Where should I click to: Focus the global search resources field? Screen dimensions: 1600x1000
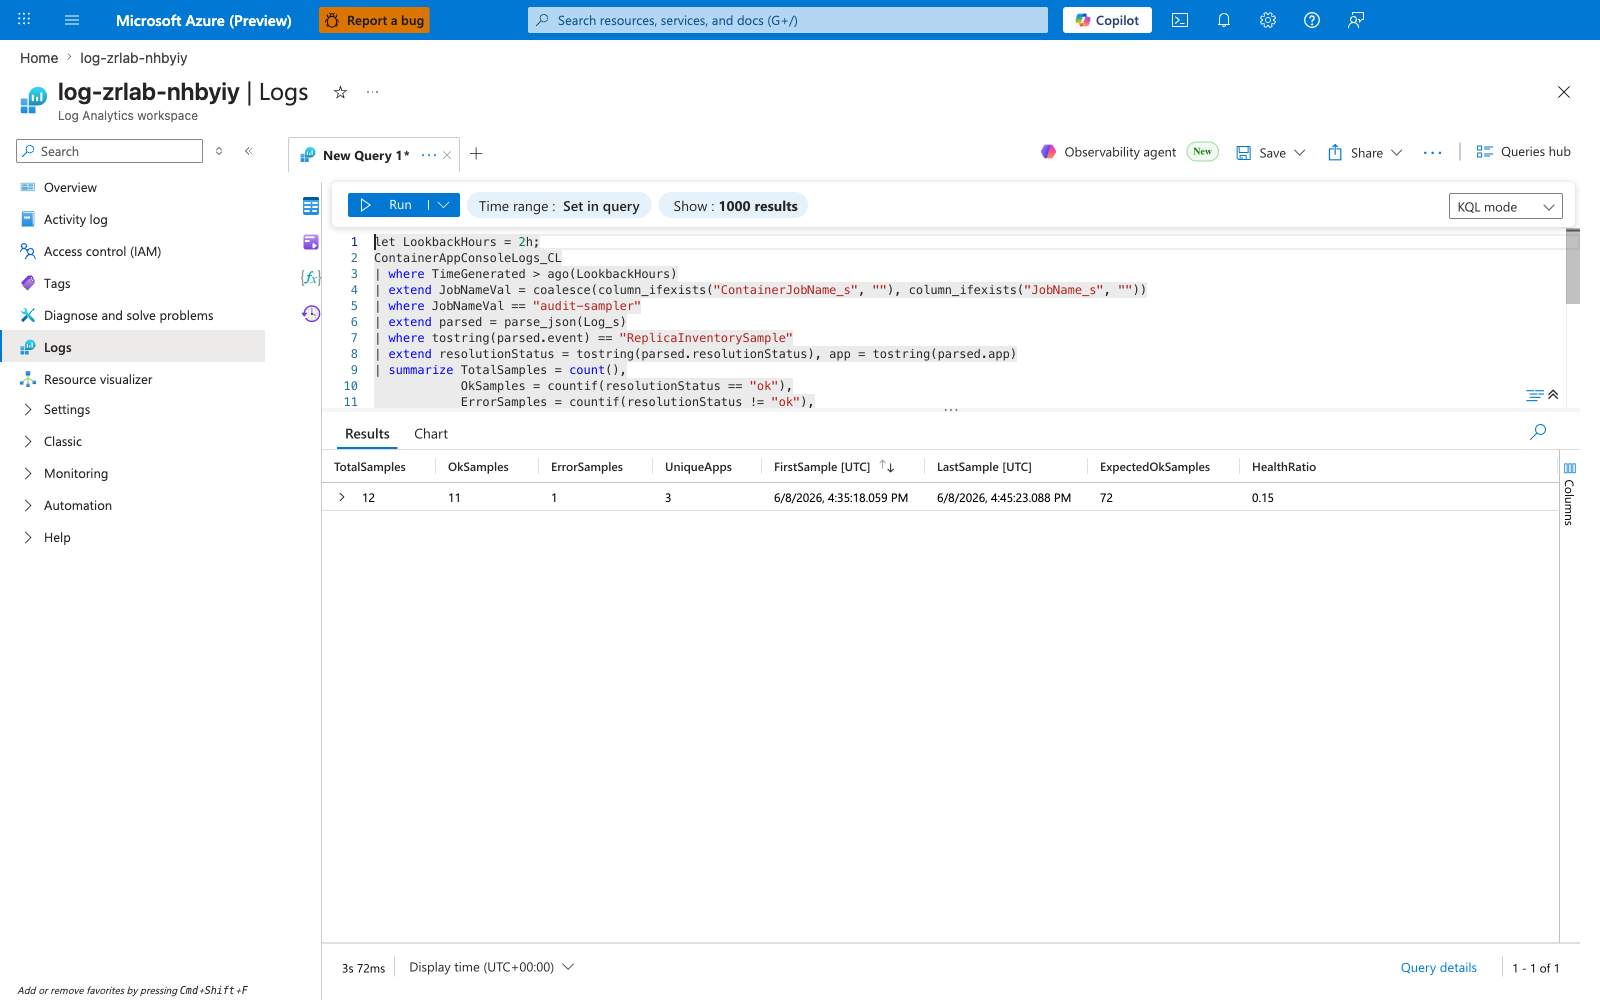click(x=788, y=20)
